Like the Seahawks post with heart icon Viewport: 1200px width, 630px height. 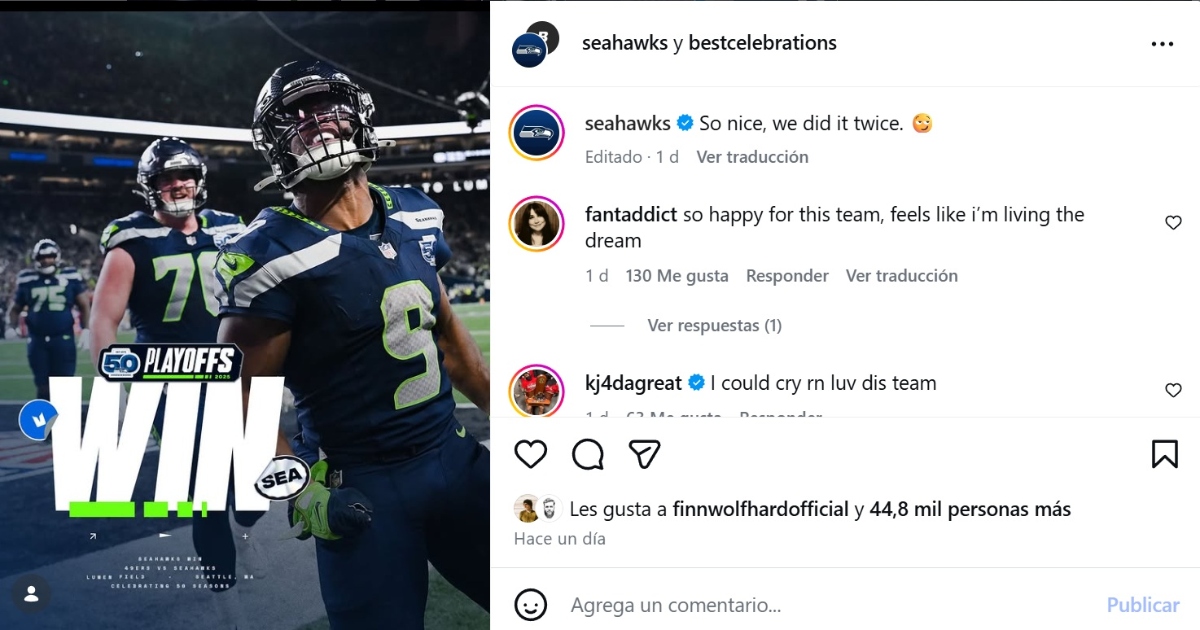pyautogui.click(x=531, y=454)
